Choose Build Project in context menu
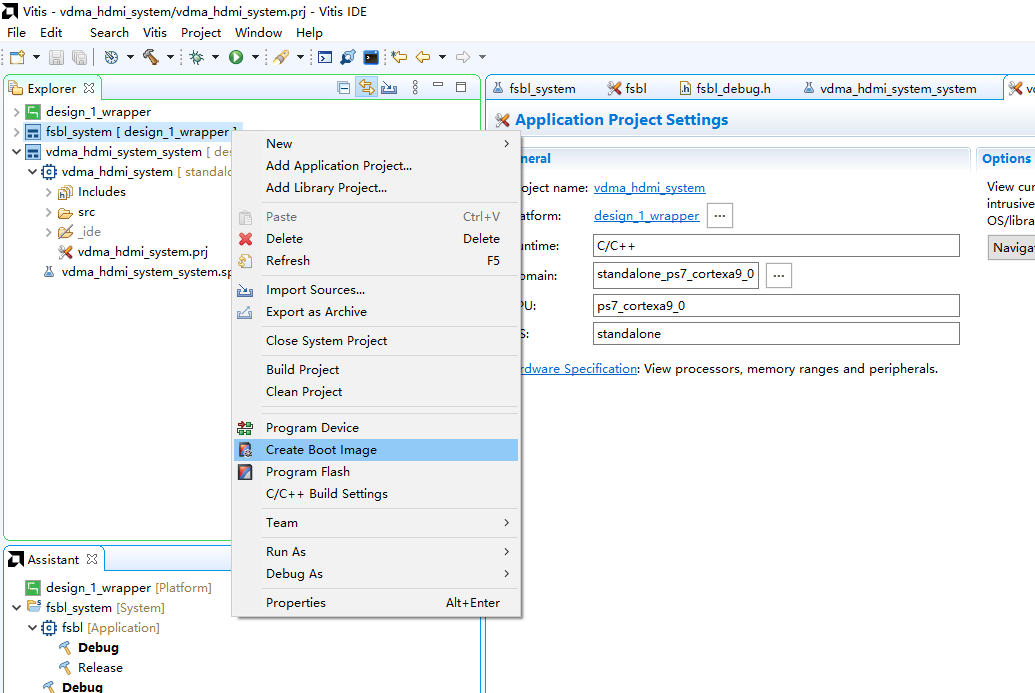 click(x=376, y=370)
